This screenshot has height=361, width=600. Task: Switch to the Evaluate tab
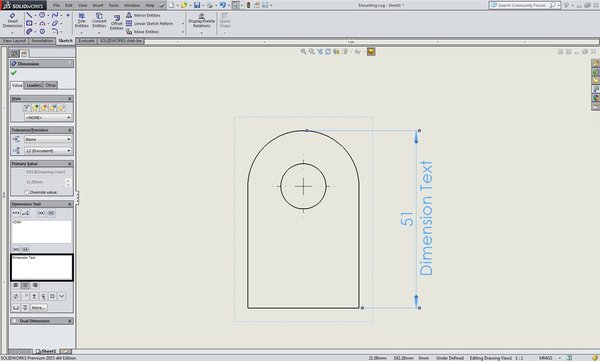86,41
